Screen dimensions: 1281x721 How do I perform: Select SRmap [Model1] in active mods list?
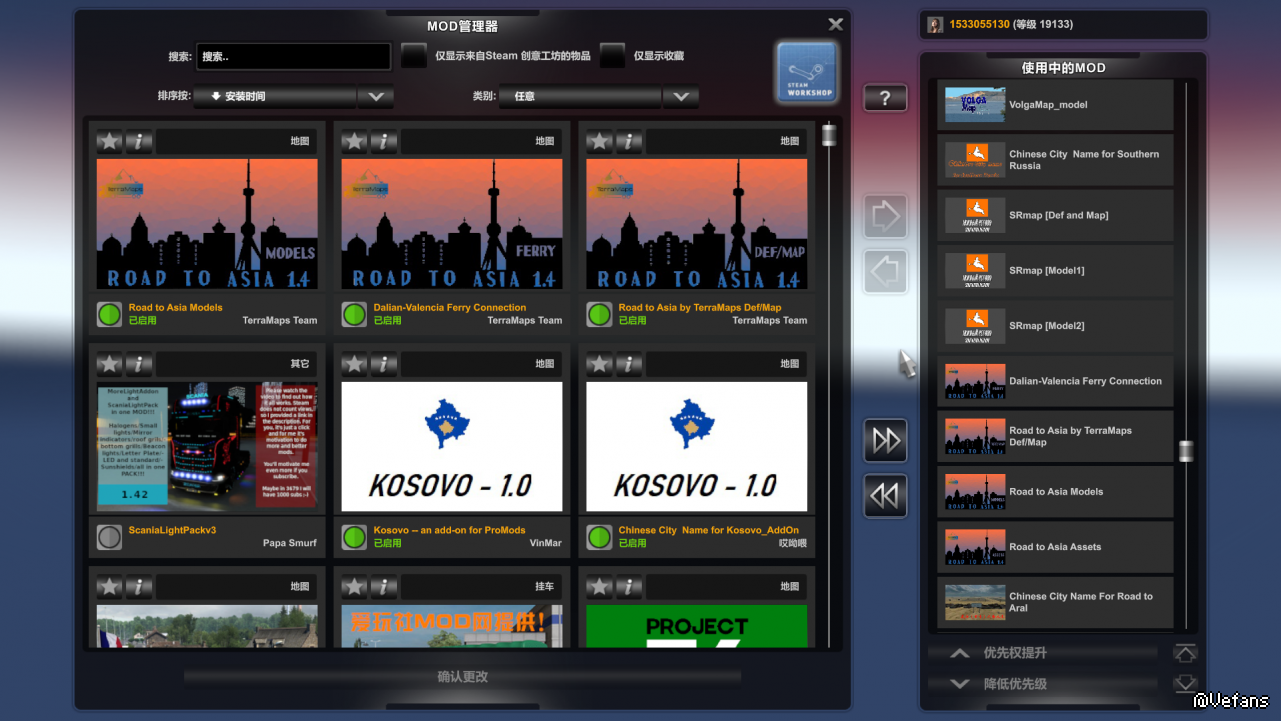coord(1055,271)
